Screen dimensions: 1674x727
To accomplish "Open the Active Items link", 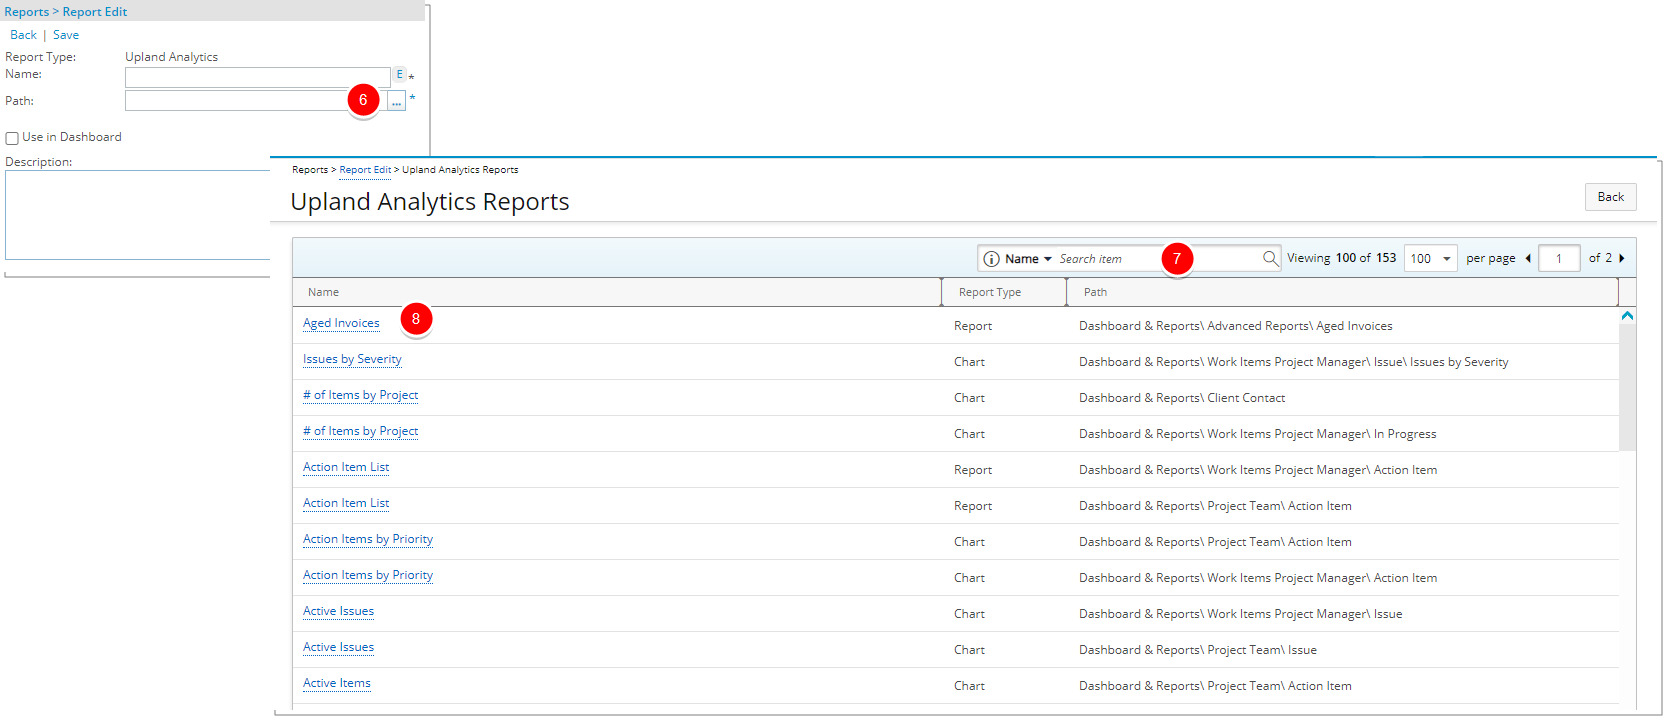I will tap(337, 683).
